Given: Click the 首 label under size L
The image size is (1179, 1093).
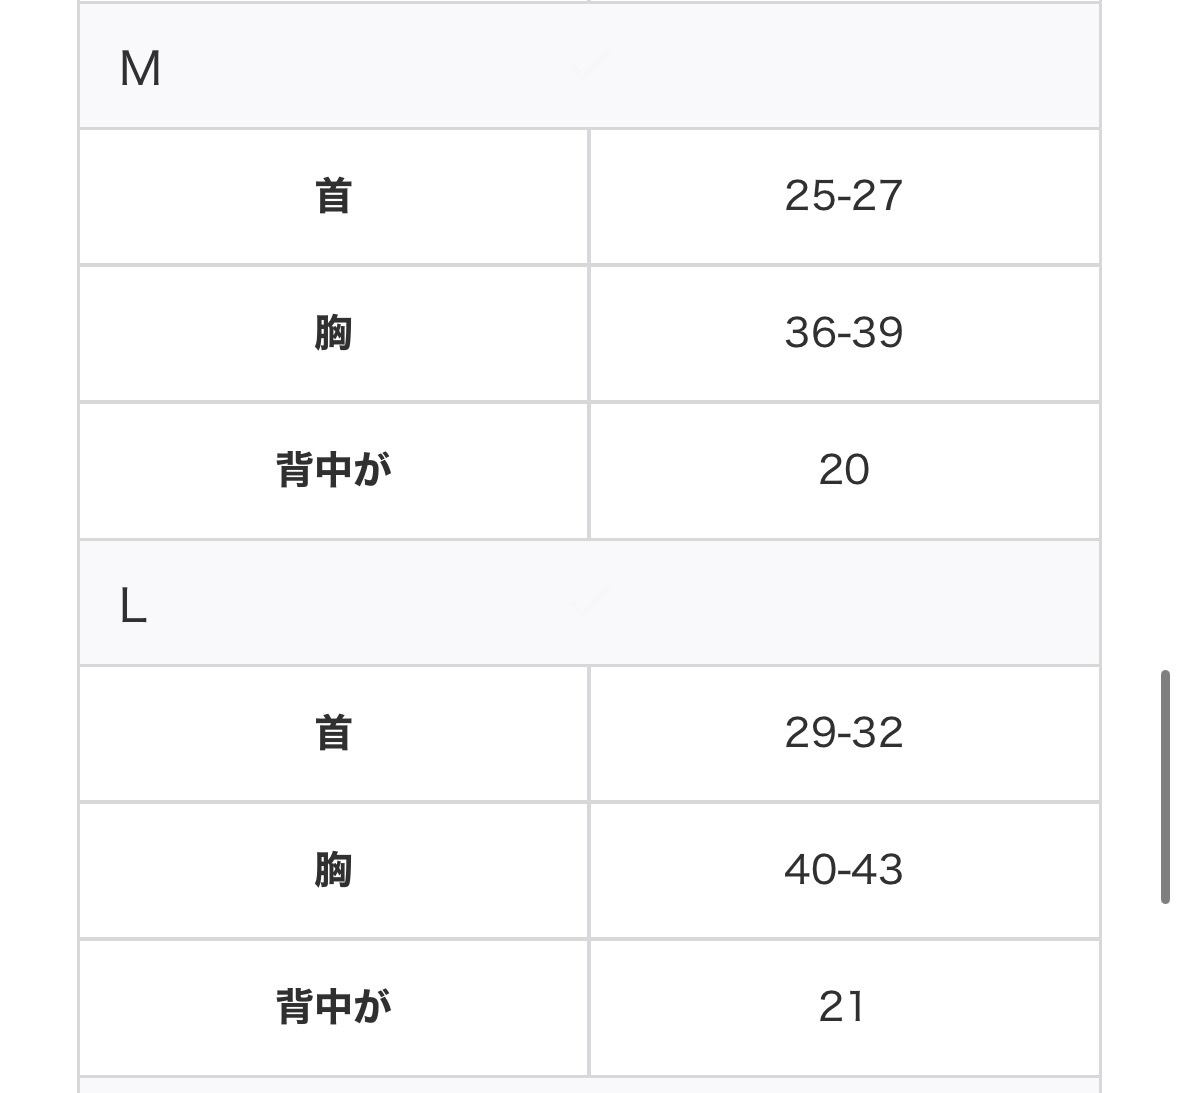Looking at the screenshot, I should tap(333, 733).
